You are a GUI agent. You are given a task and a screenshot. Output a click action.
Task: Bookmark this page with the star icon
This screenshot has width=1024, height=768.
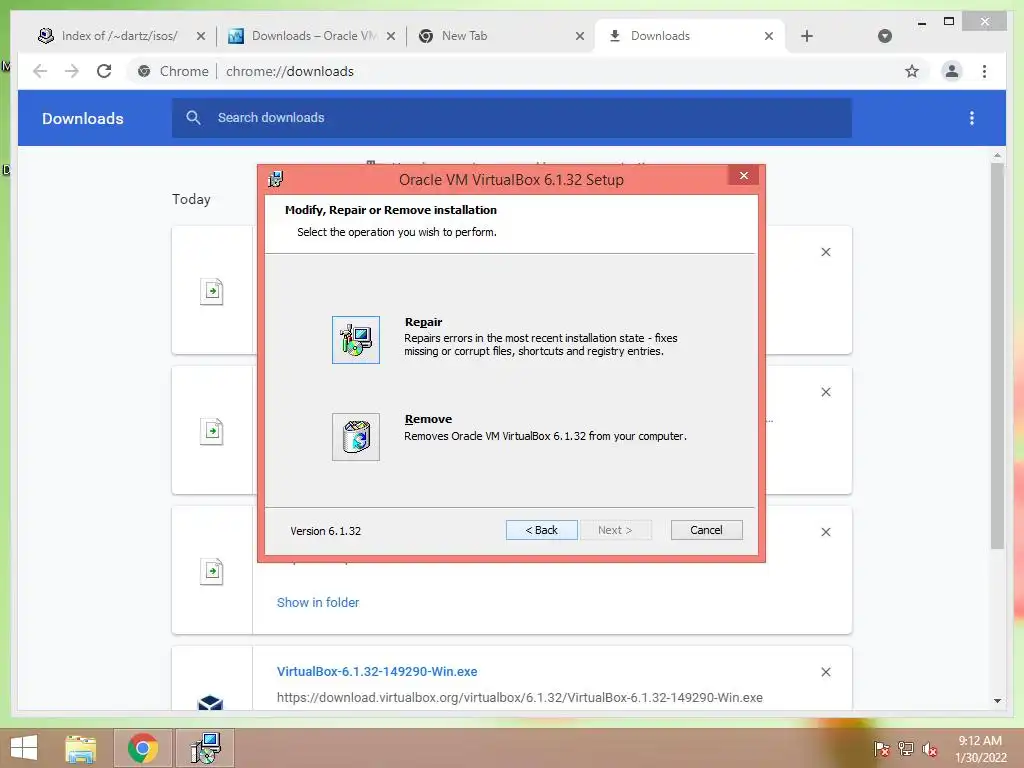click(x=912, y=71)
